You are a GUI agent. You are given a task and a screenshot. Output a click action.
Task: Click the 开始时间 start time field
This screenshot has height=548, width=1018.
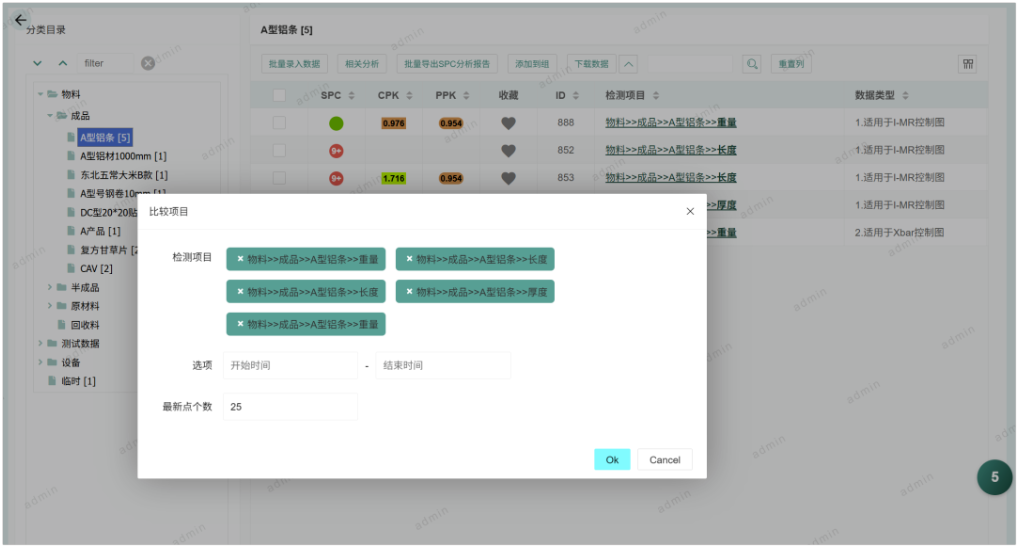[289, 365]
